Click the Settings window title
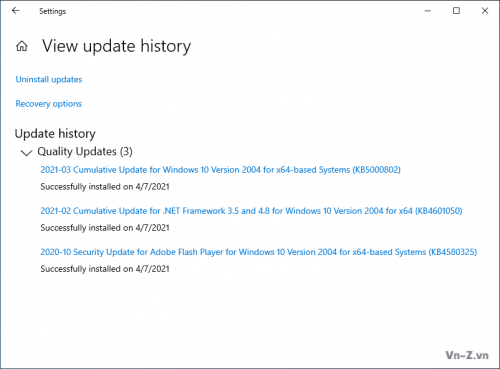500x369 pixels. [52, 11]
